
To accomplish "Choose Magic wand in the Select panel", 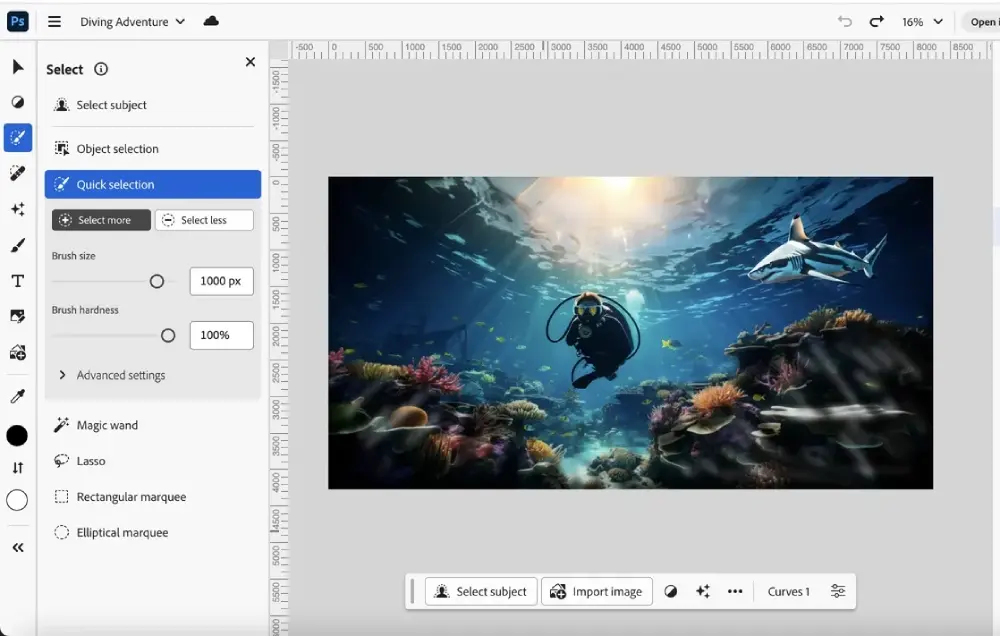I will (107, 425).
